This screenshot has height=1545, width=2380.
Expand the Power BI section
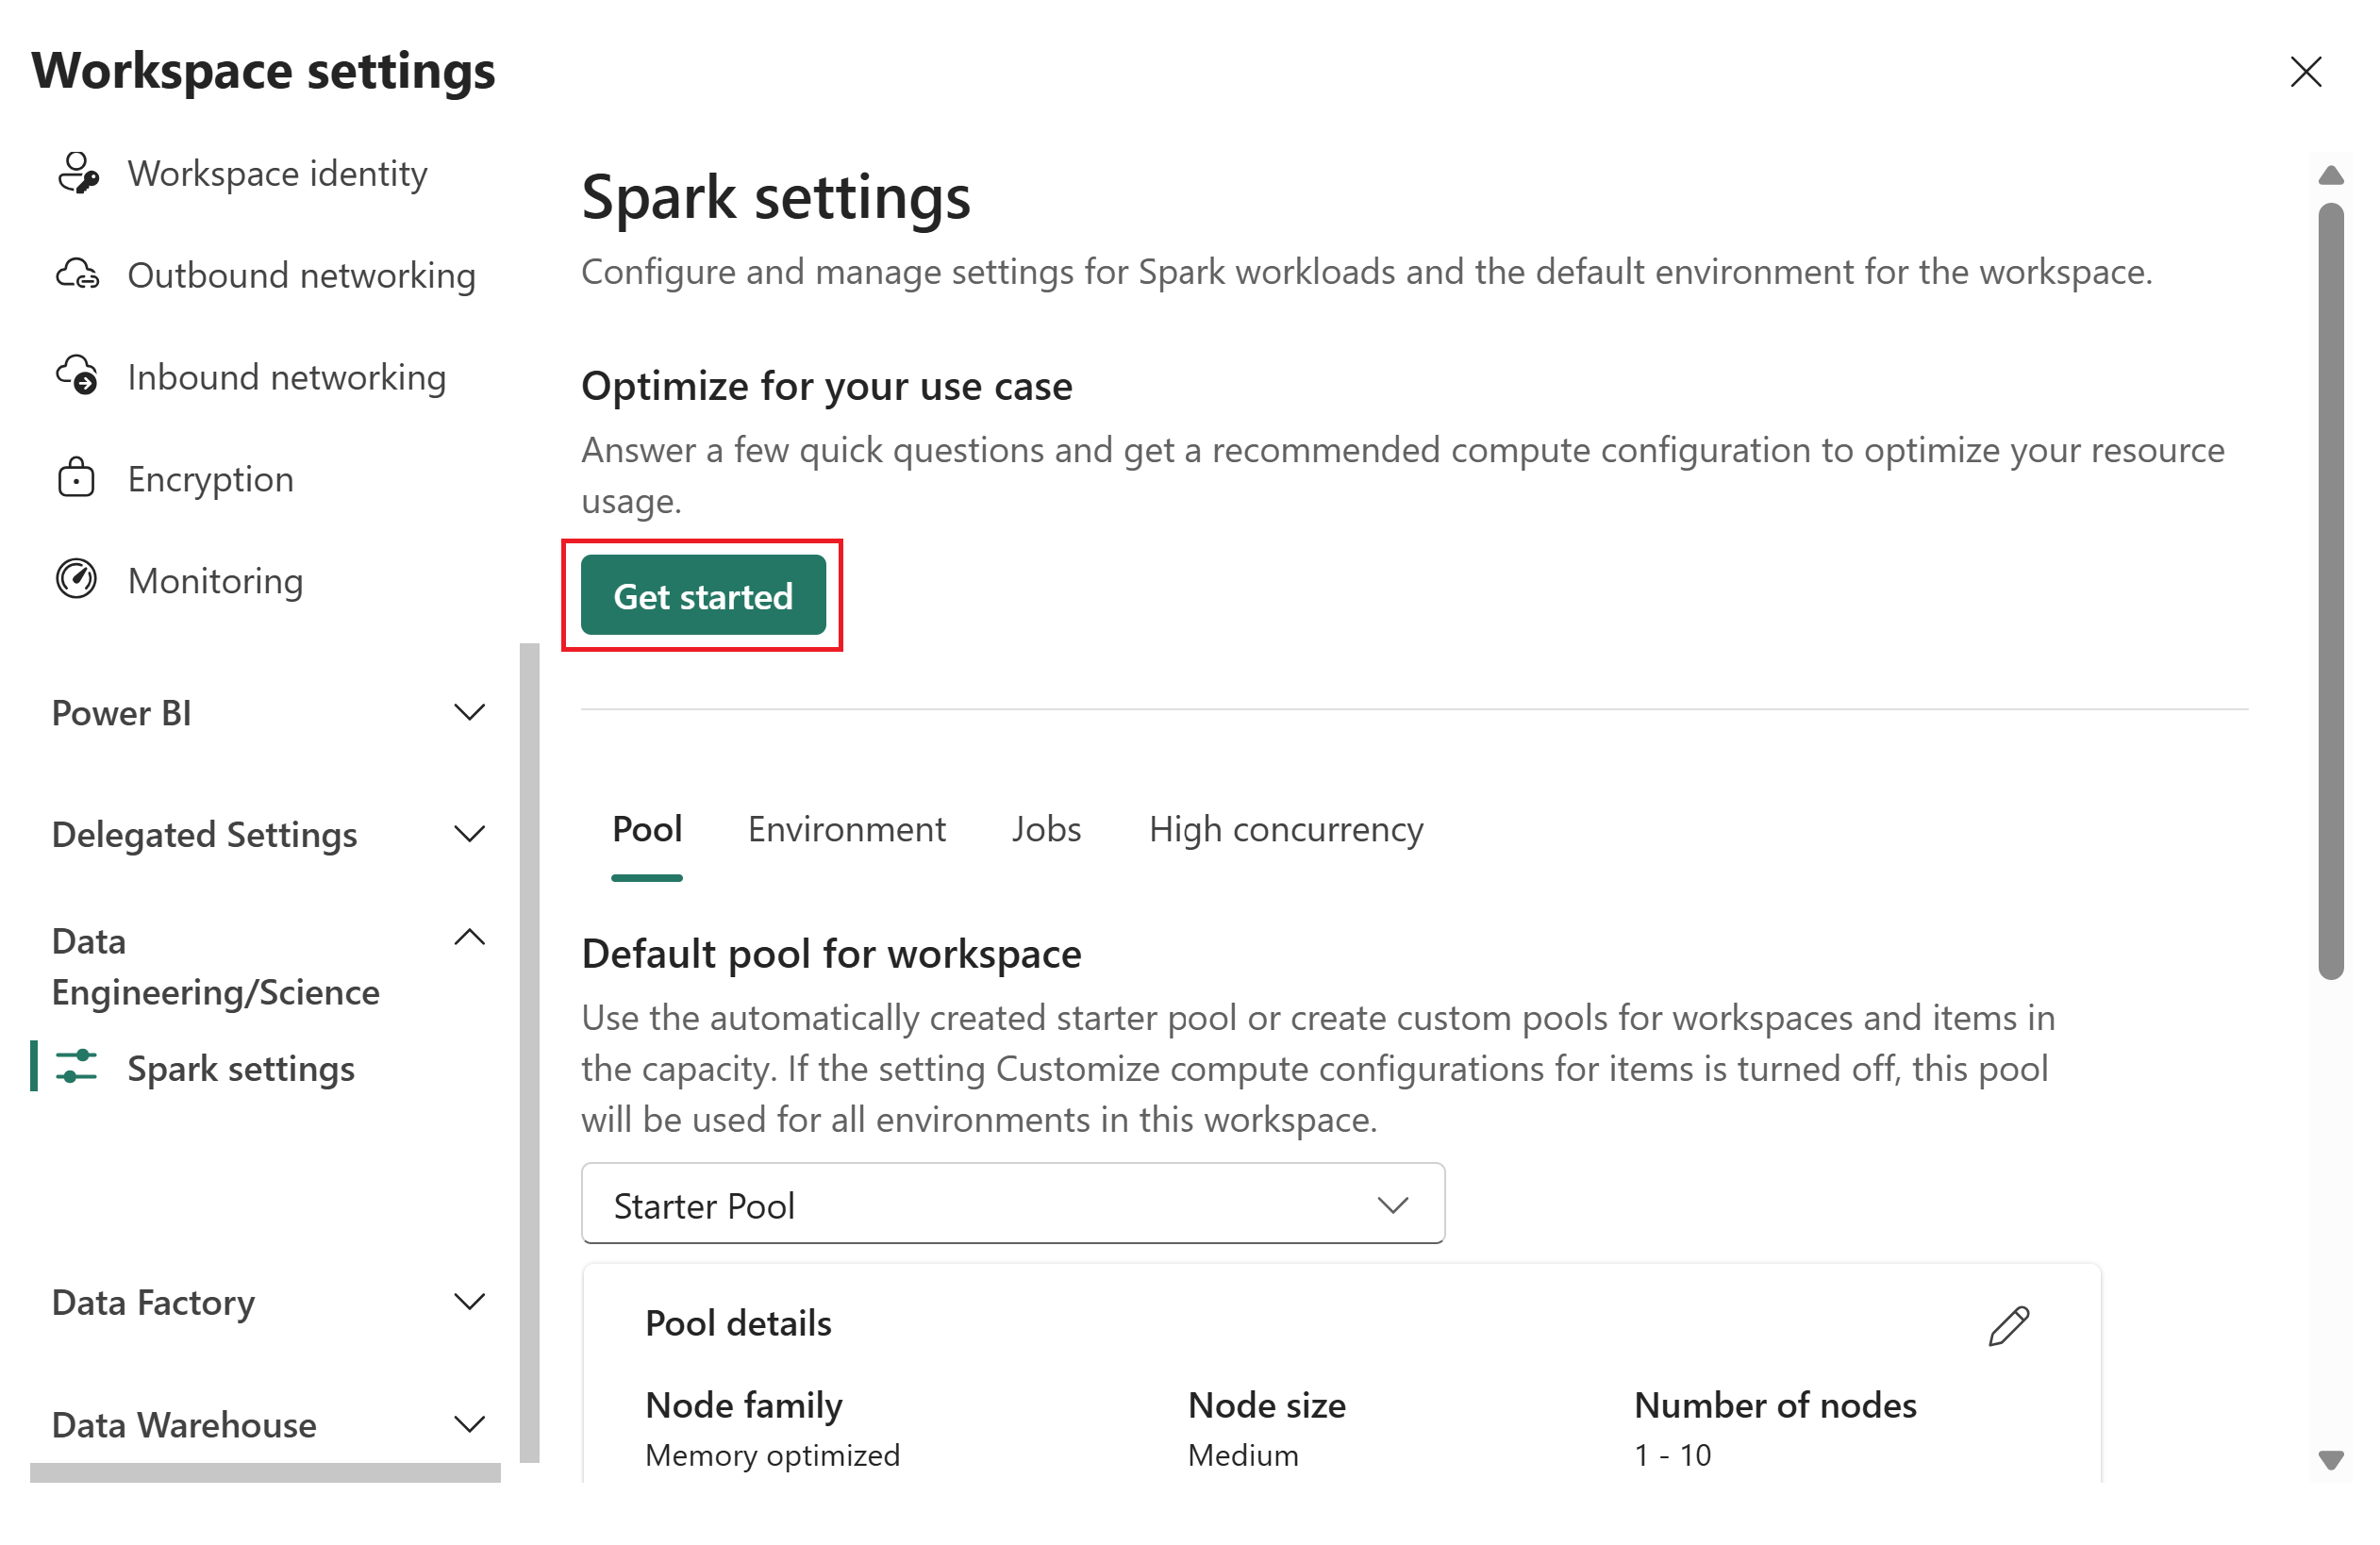point(469,713)
